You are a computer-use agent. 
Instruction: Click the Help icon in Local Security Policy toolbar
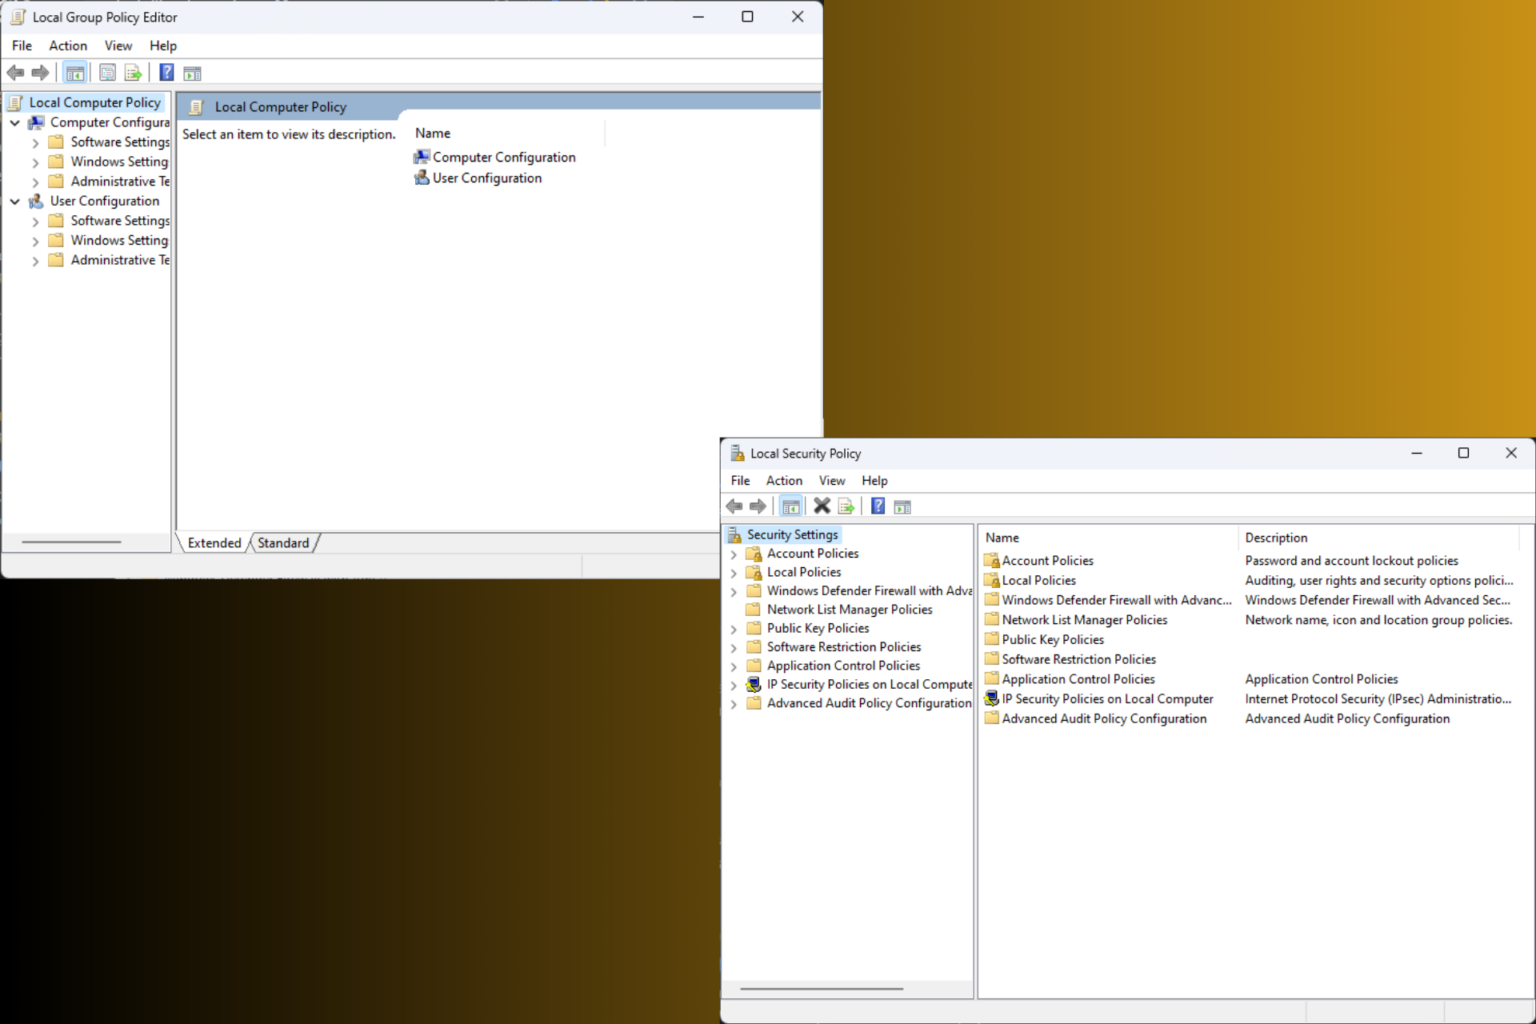coord(878,506)
